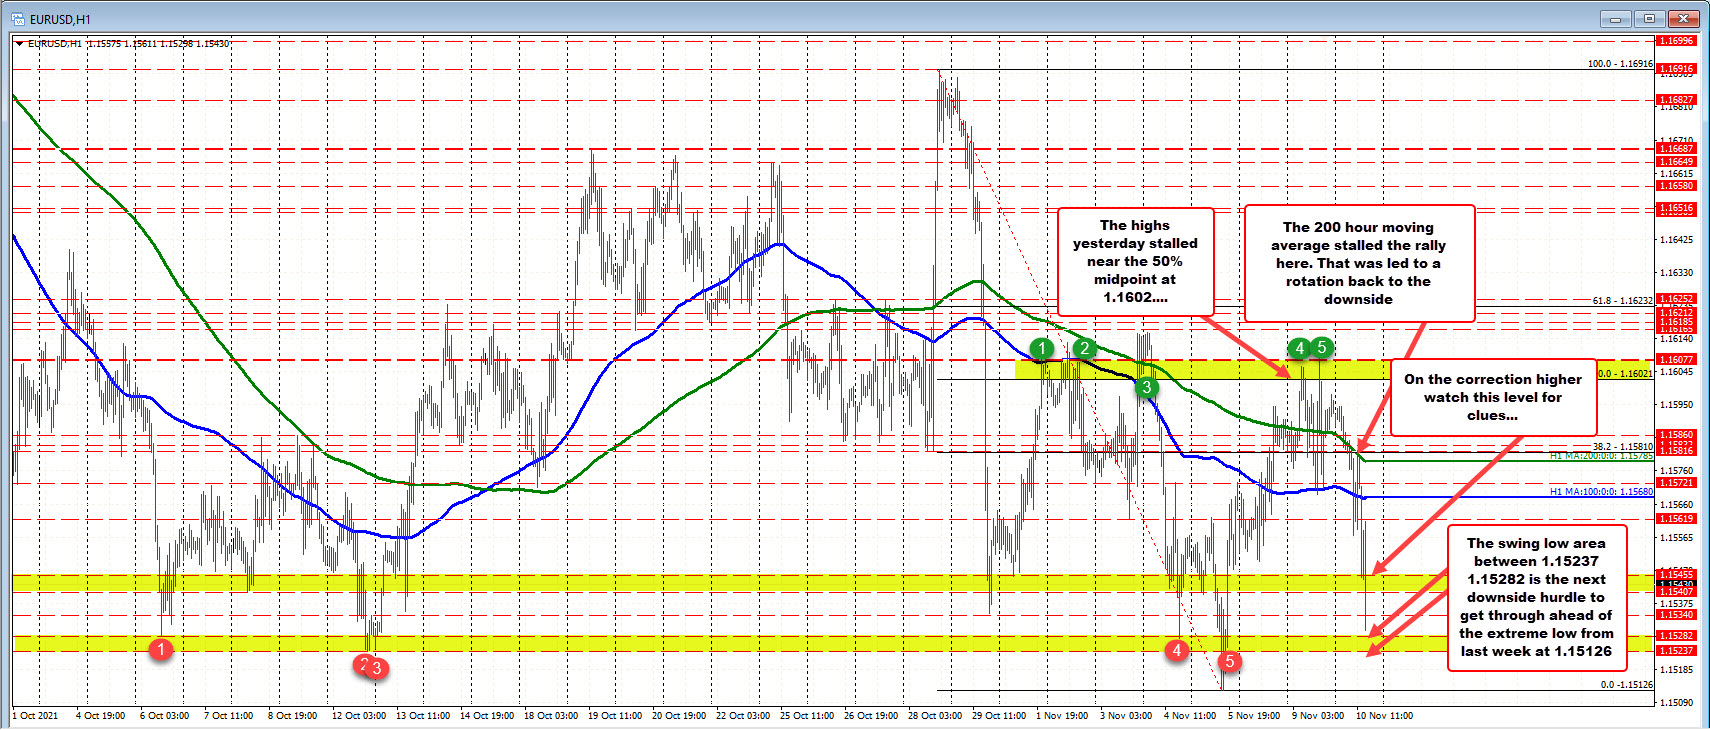
Task: Select the EURUSD,H1 window title text
Action: click(60, 19)
